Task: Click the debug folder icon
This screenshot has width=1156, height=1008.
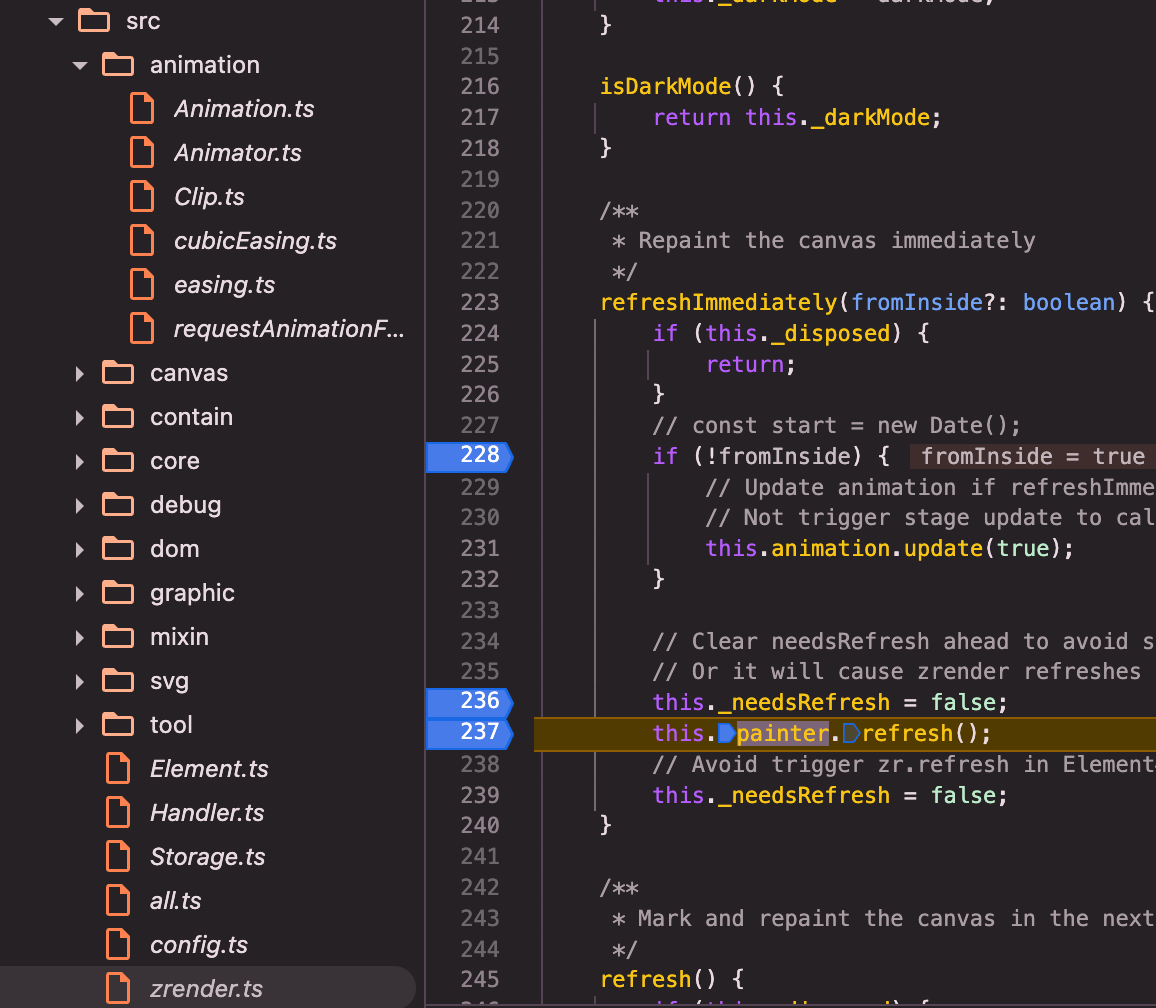Action: [x=118, y=505]
